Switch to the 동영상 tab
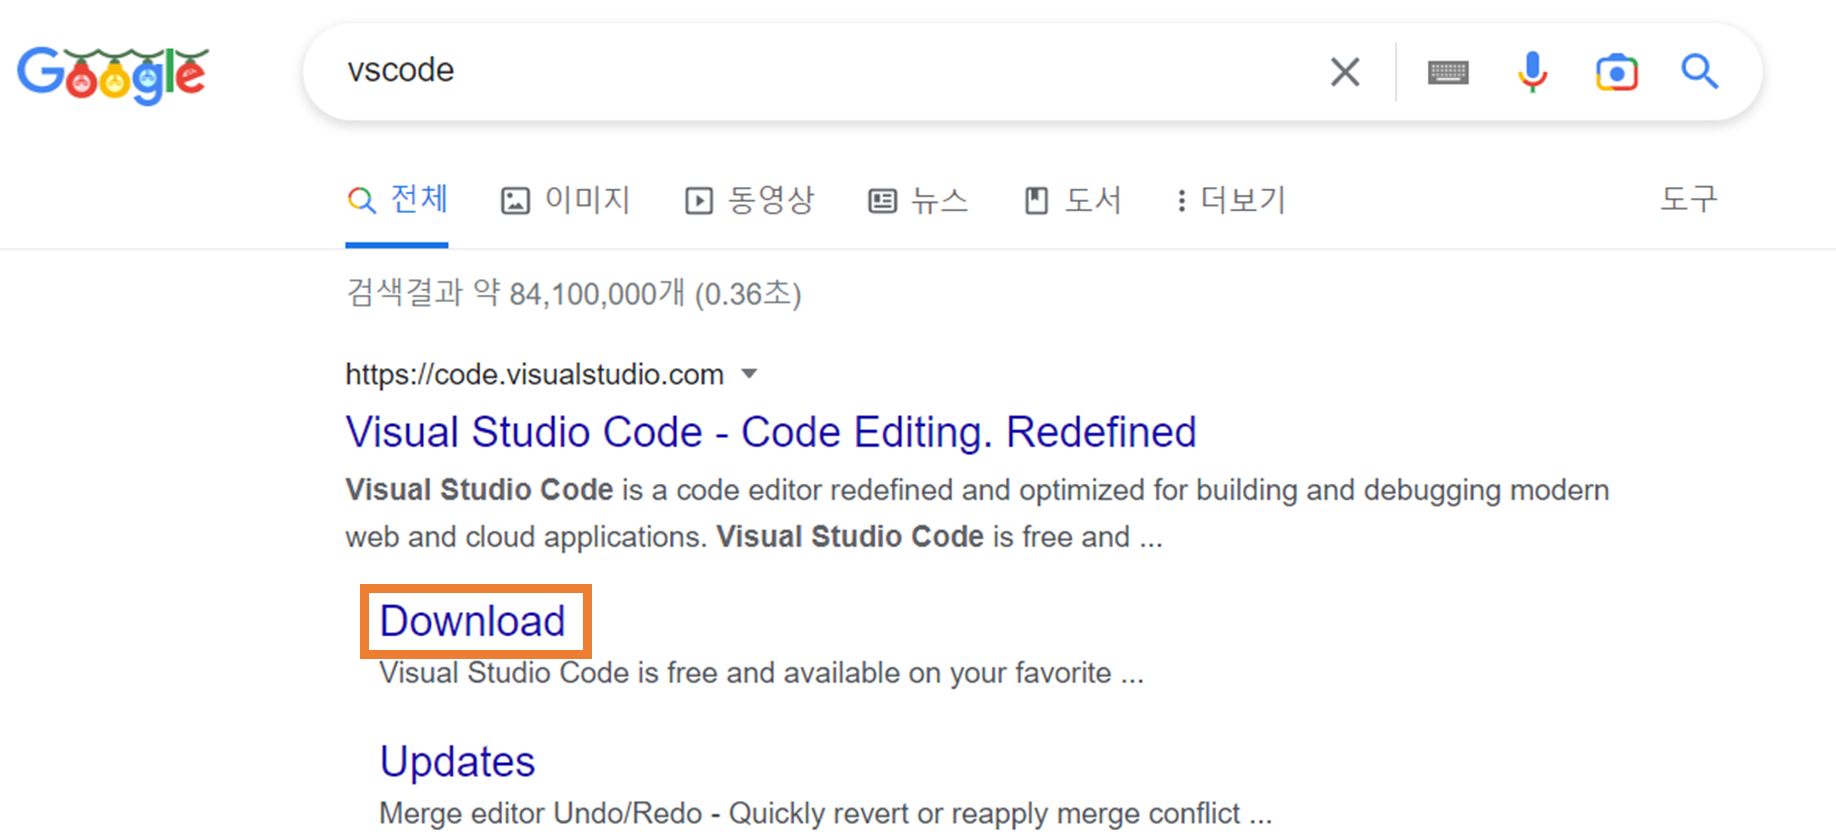Screen dimensions: 1836x839 tap(750, 200)
